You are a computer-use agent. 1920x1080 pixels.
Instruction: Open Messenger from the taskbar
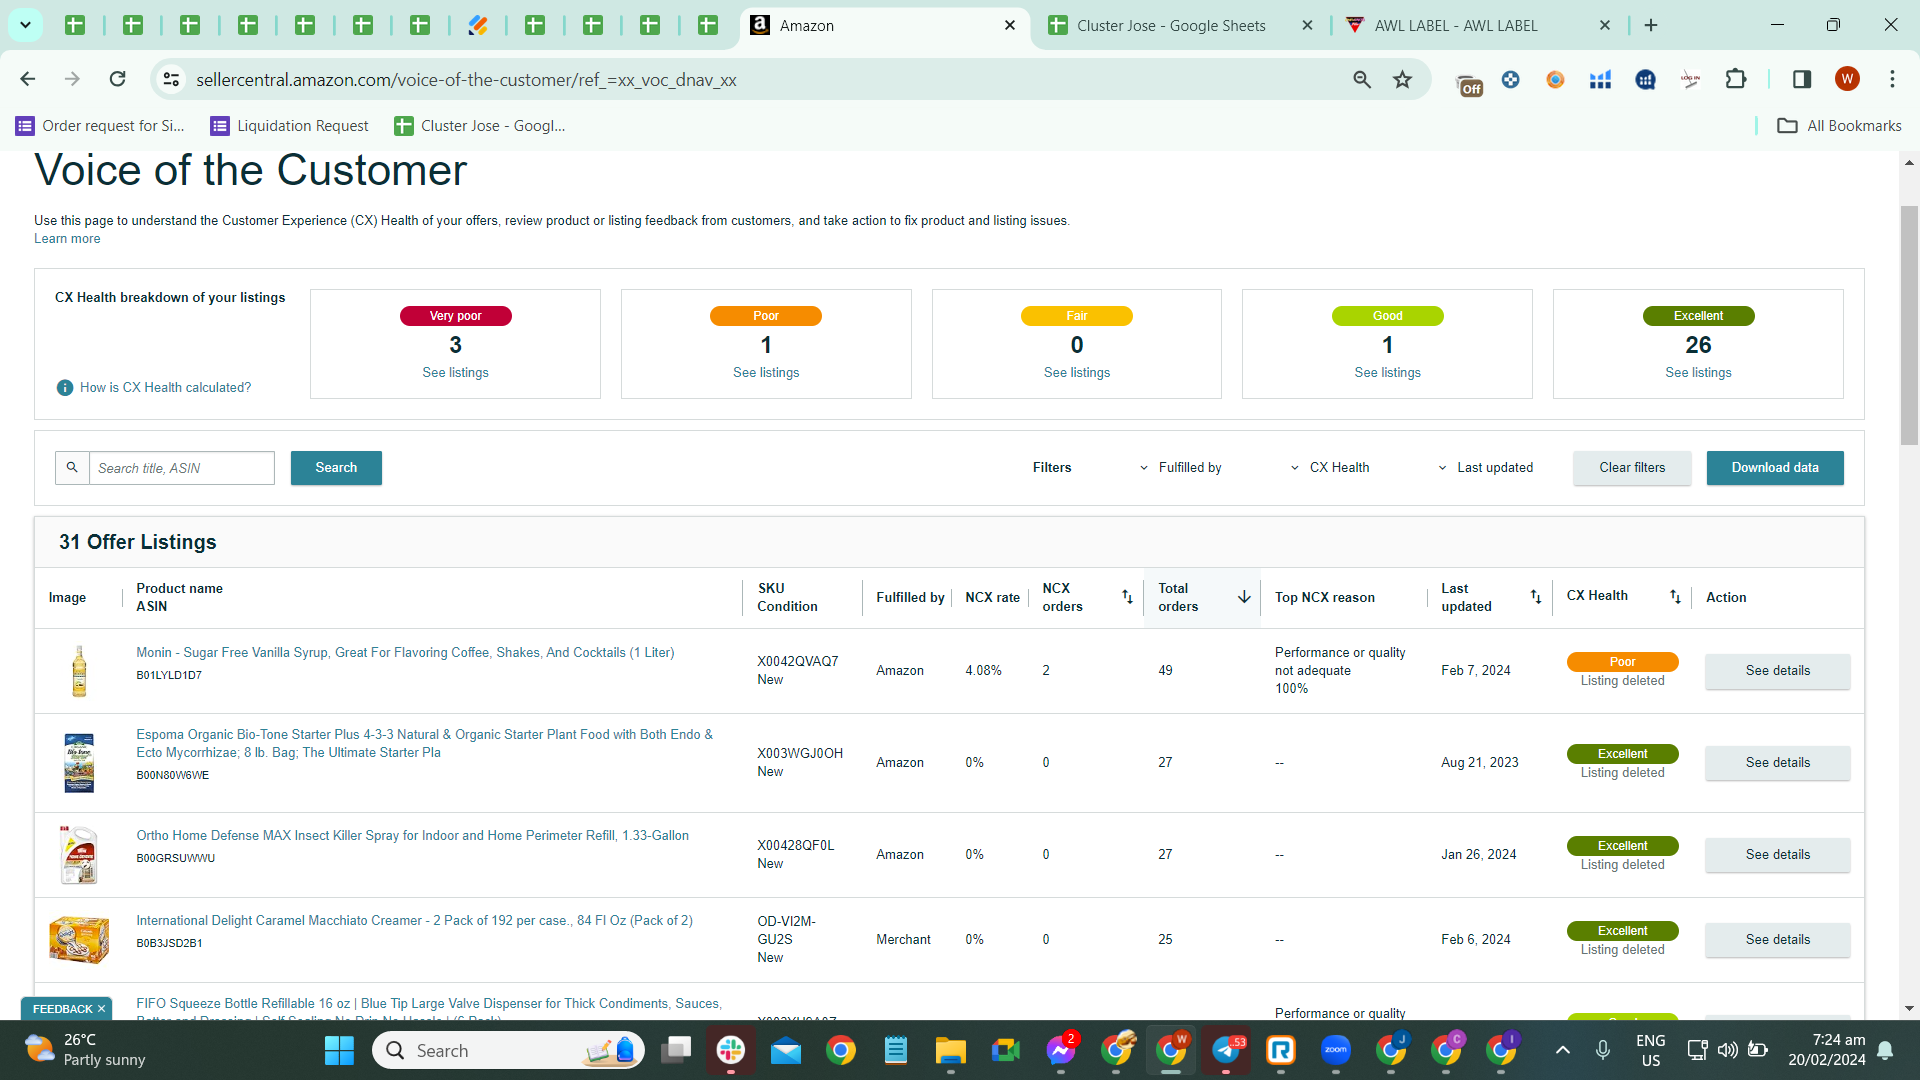tap(1061, 1050)
